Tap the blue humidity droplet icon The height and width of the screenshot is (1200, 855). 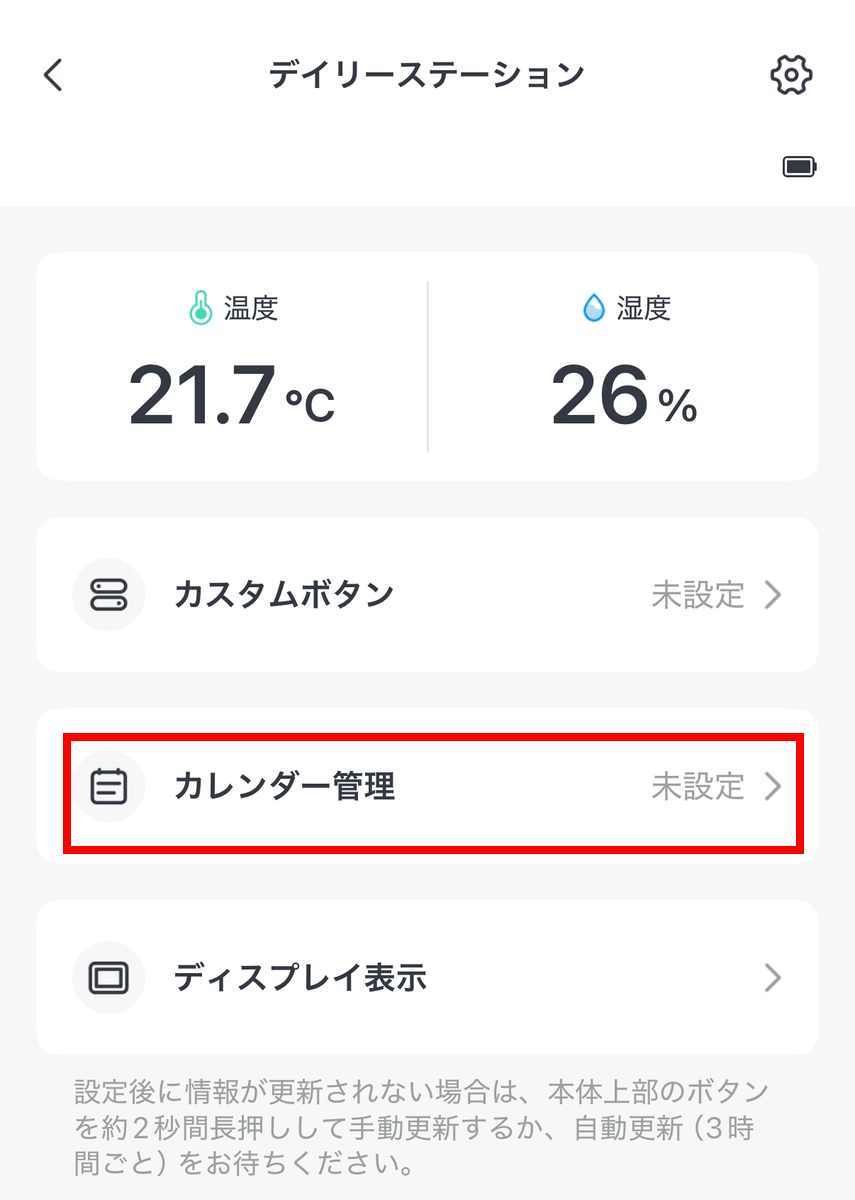click(594, 309)
